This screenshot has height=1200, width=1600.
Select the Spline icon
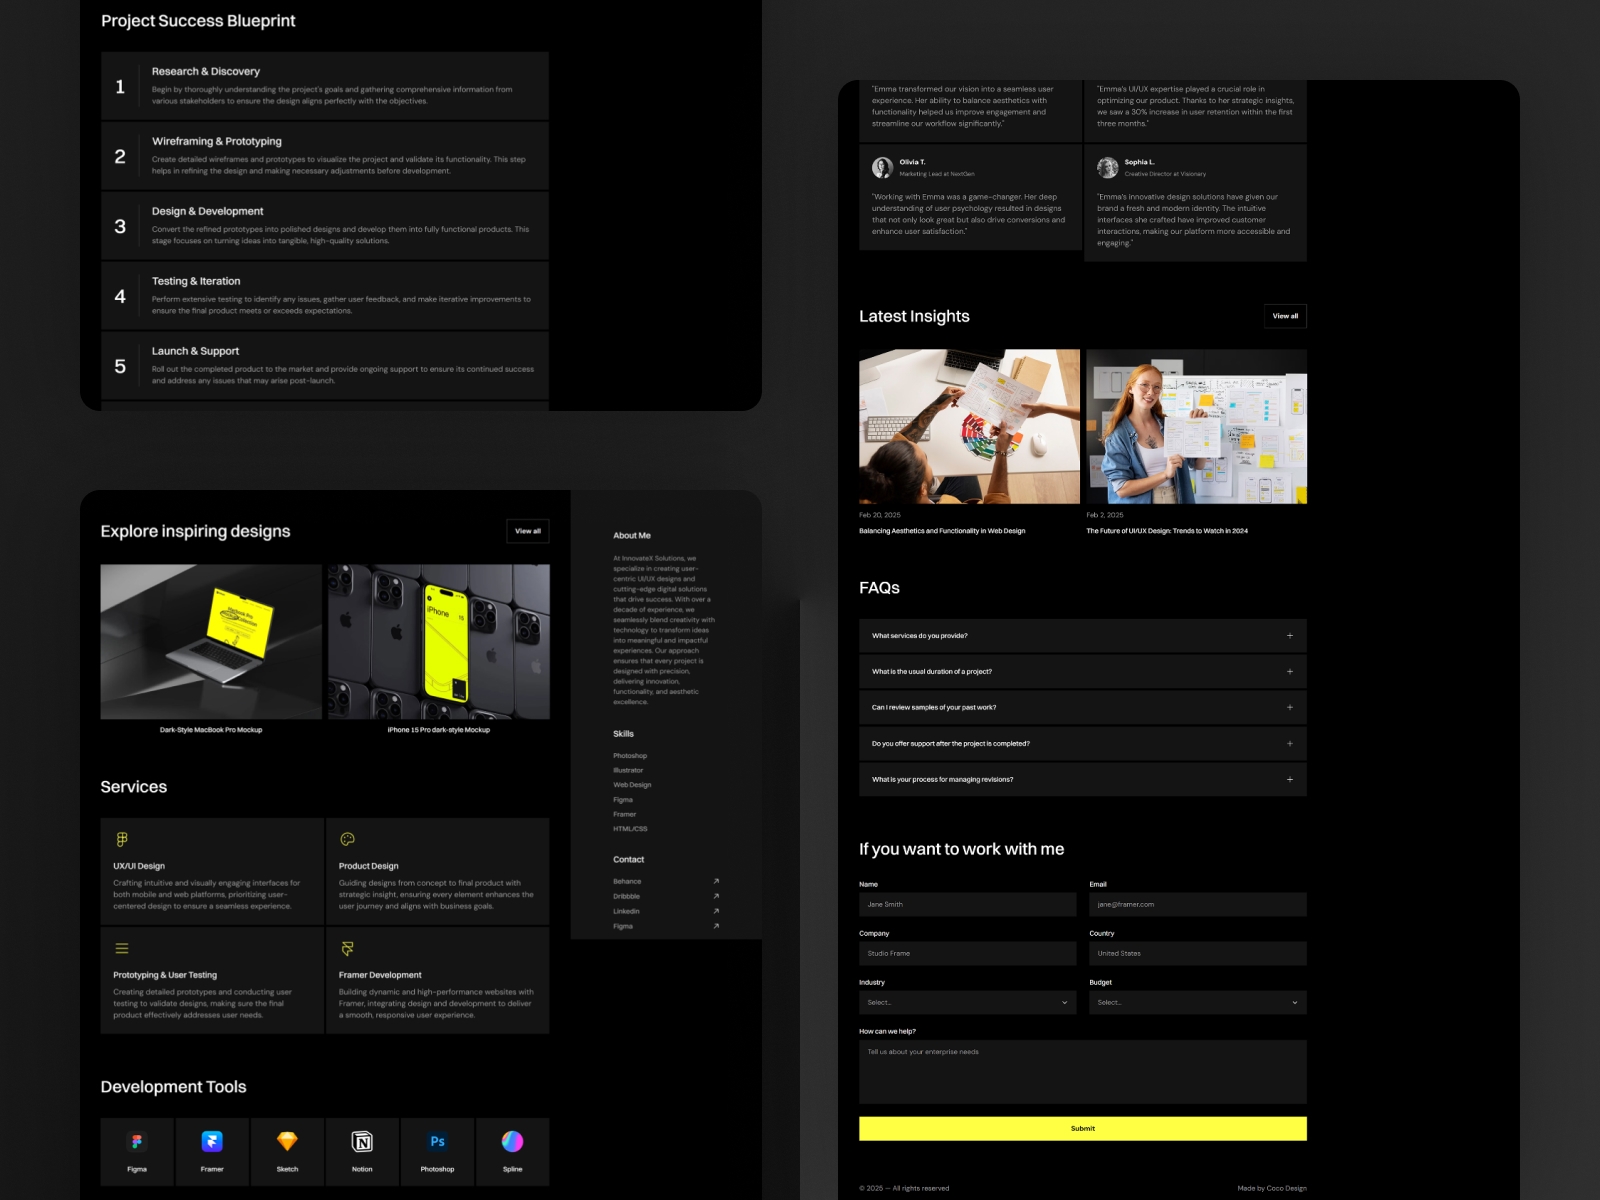click(x=512, y=1140)
